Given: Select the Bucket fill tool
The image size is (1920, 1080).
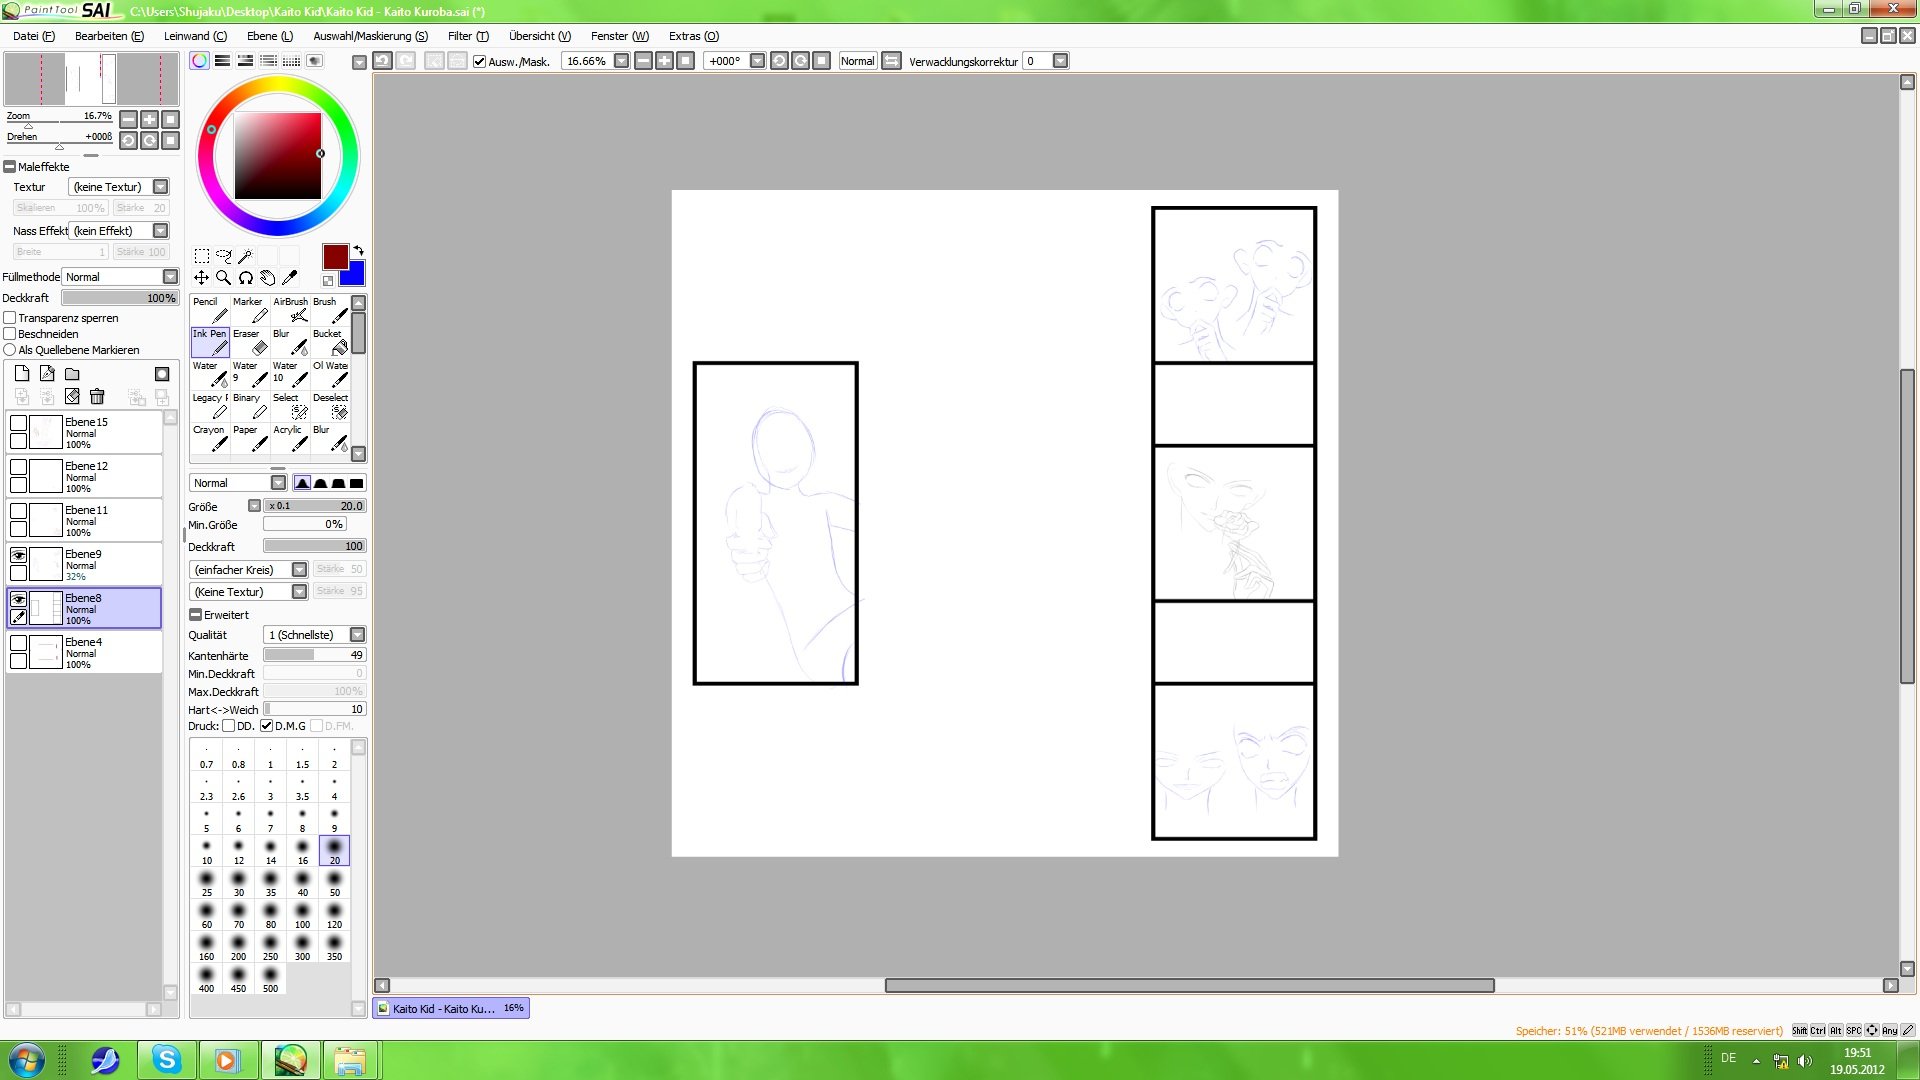Looking at the screenshot, I should click(x=330, y=342).
